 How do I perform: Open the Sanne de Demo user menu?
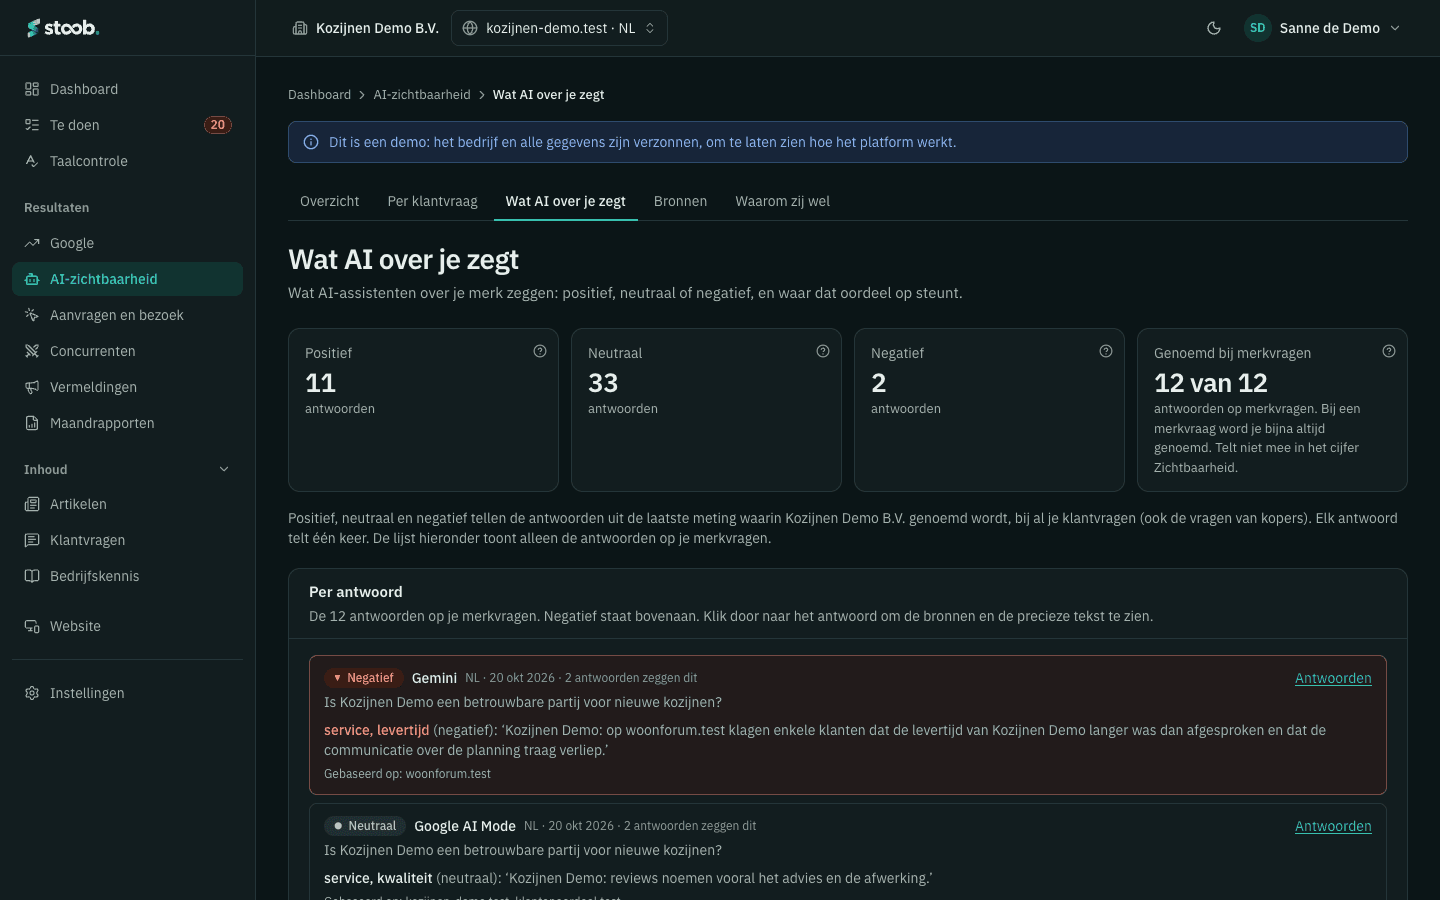click(1322, 28)
